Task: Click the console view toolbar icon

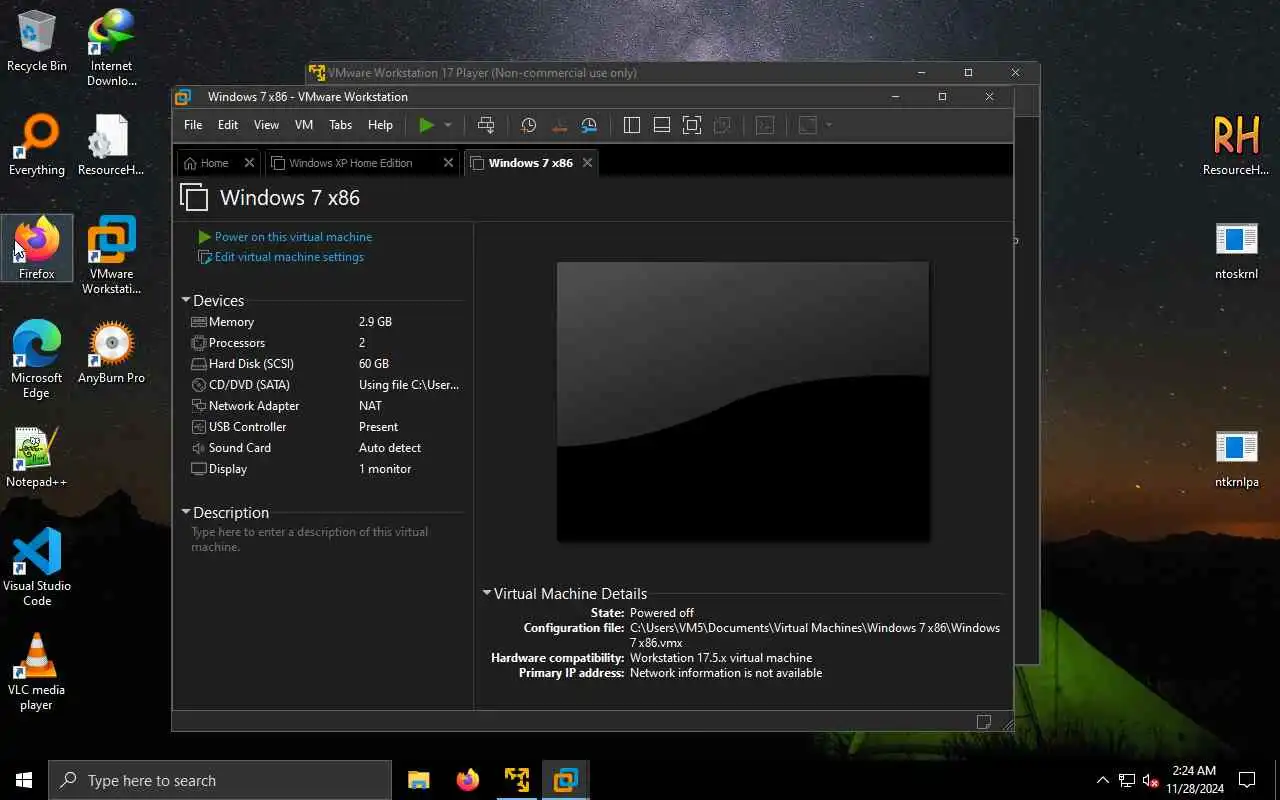Action: click(x=765, y=125)
